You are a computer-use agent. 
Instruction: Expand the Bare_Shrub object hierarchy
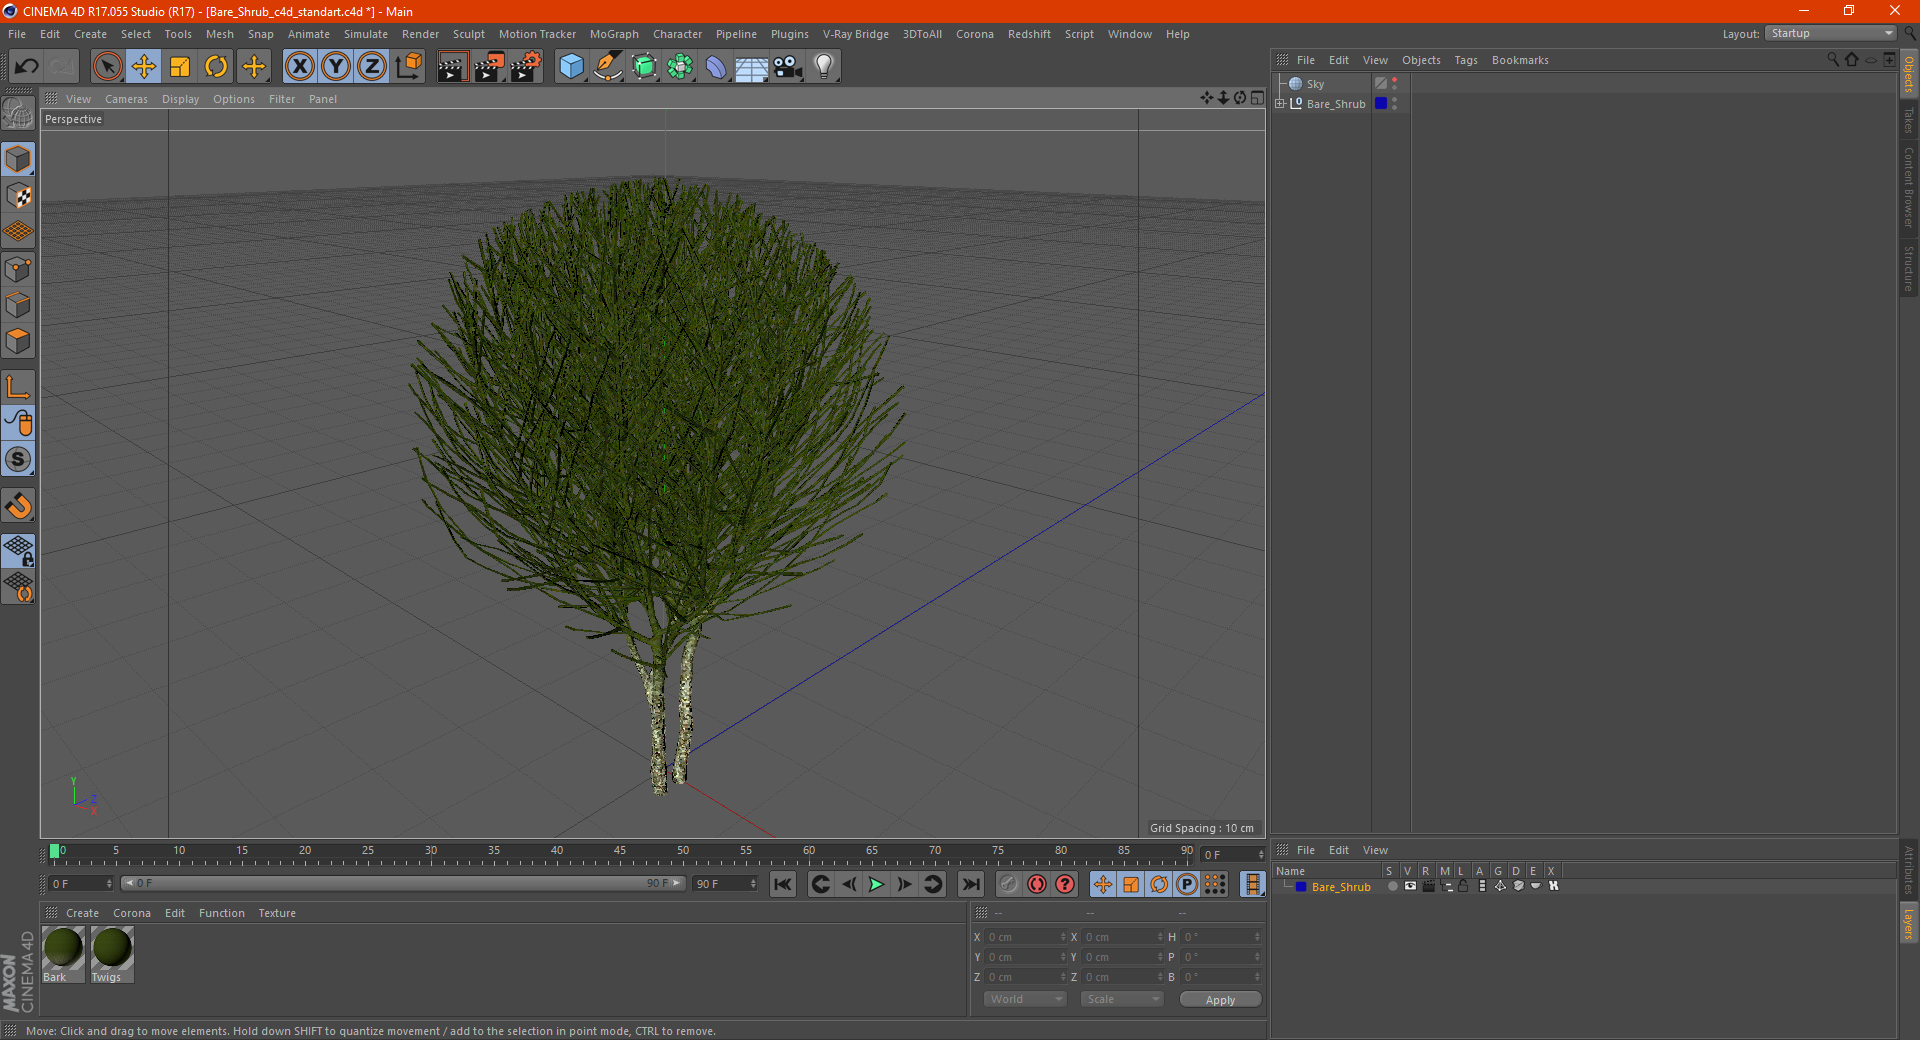(x=1280, y=103)
